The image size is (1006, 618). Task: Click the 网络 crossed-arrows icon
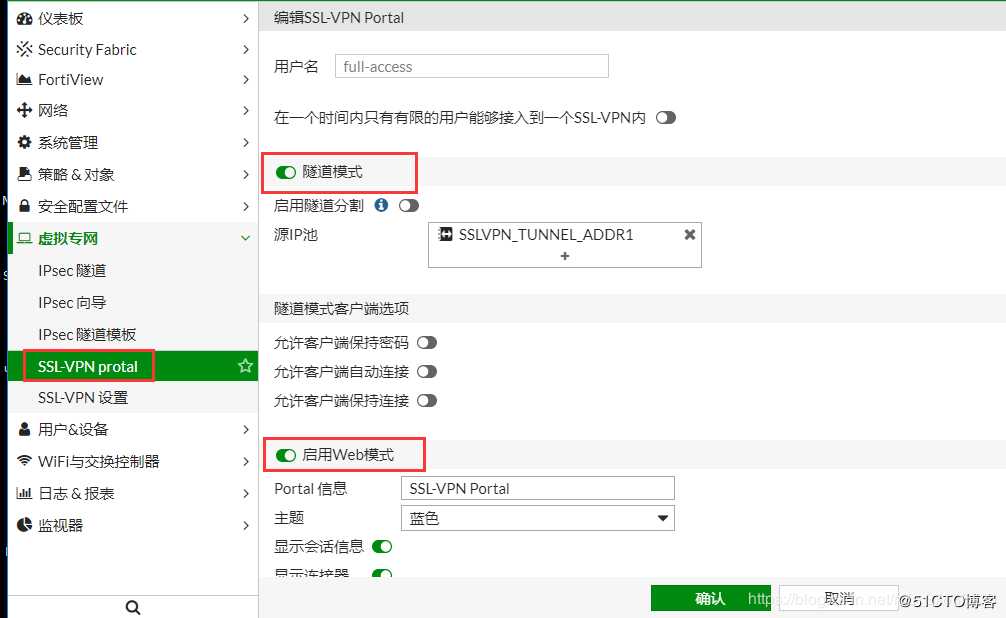coord(24,110)
